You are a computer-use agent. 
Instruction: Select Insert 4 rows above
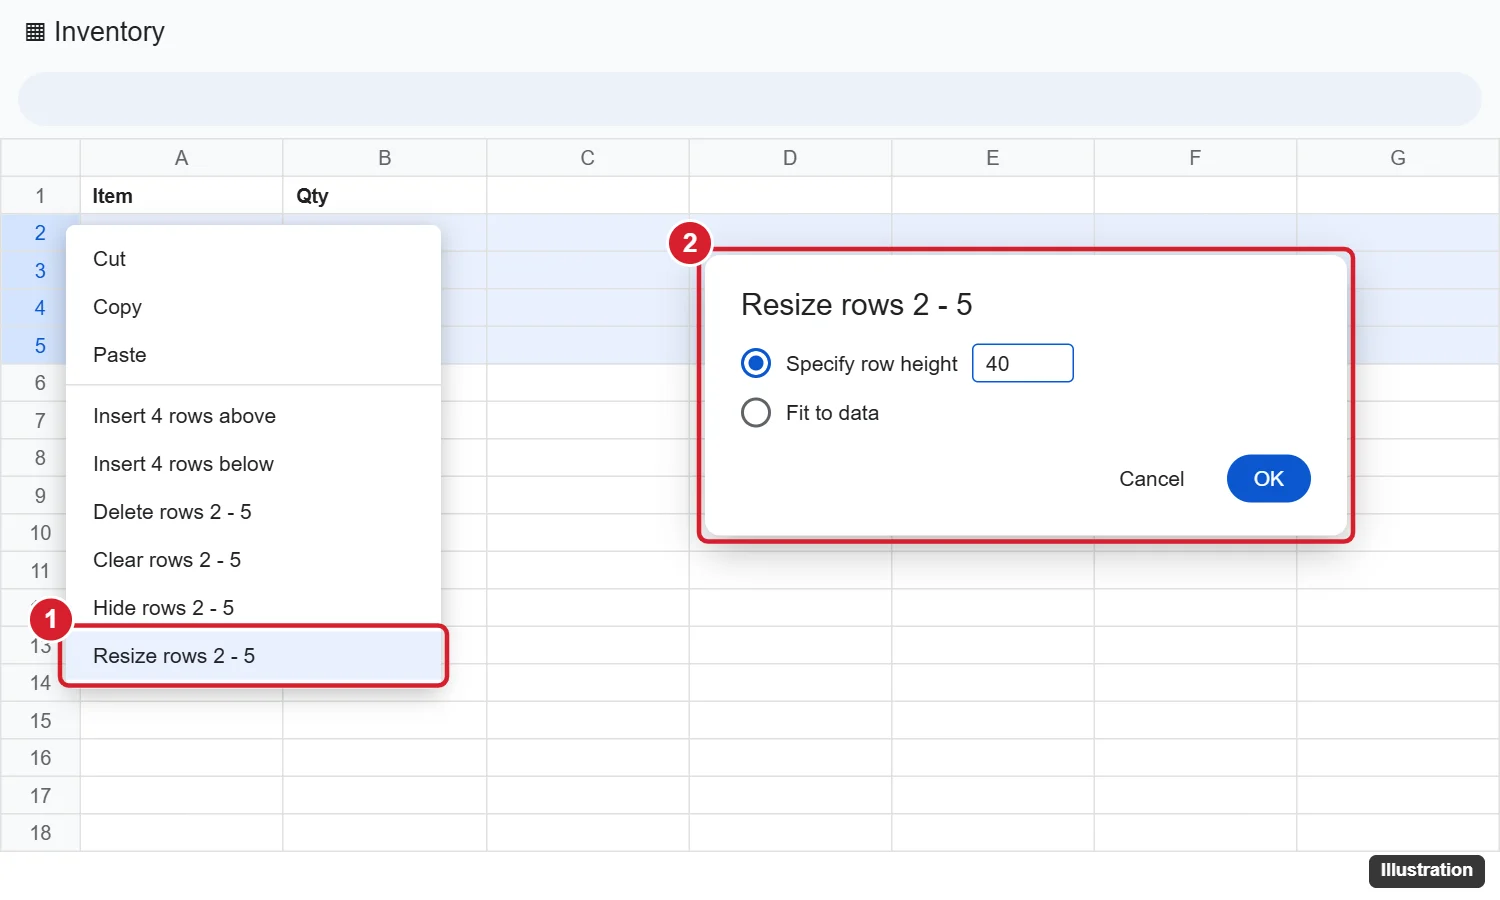253,416
